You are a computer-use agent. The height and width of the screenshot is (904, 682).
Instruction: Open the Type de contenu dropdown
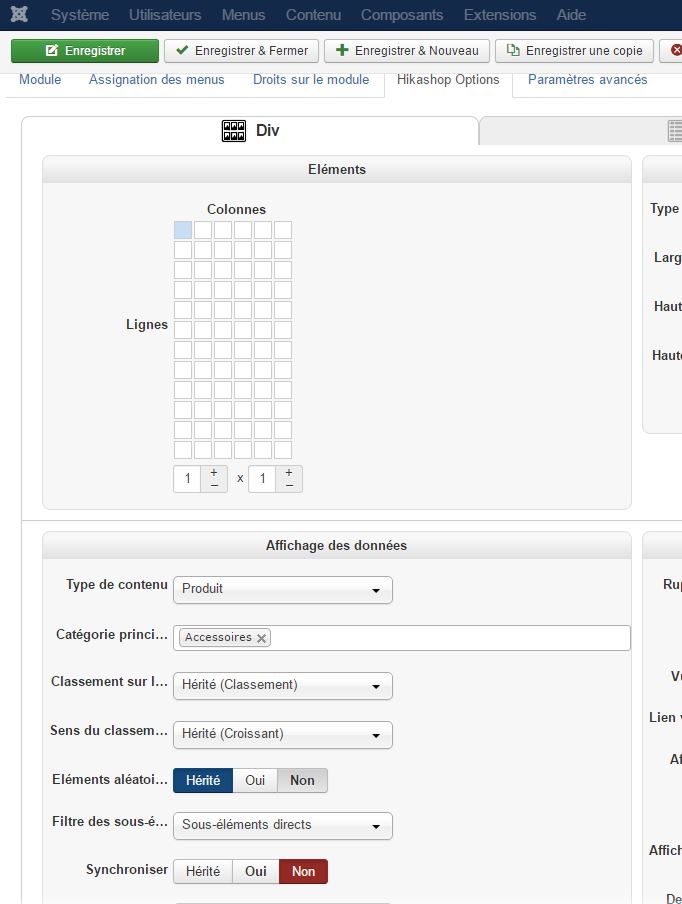click(282, 590)
